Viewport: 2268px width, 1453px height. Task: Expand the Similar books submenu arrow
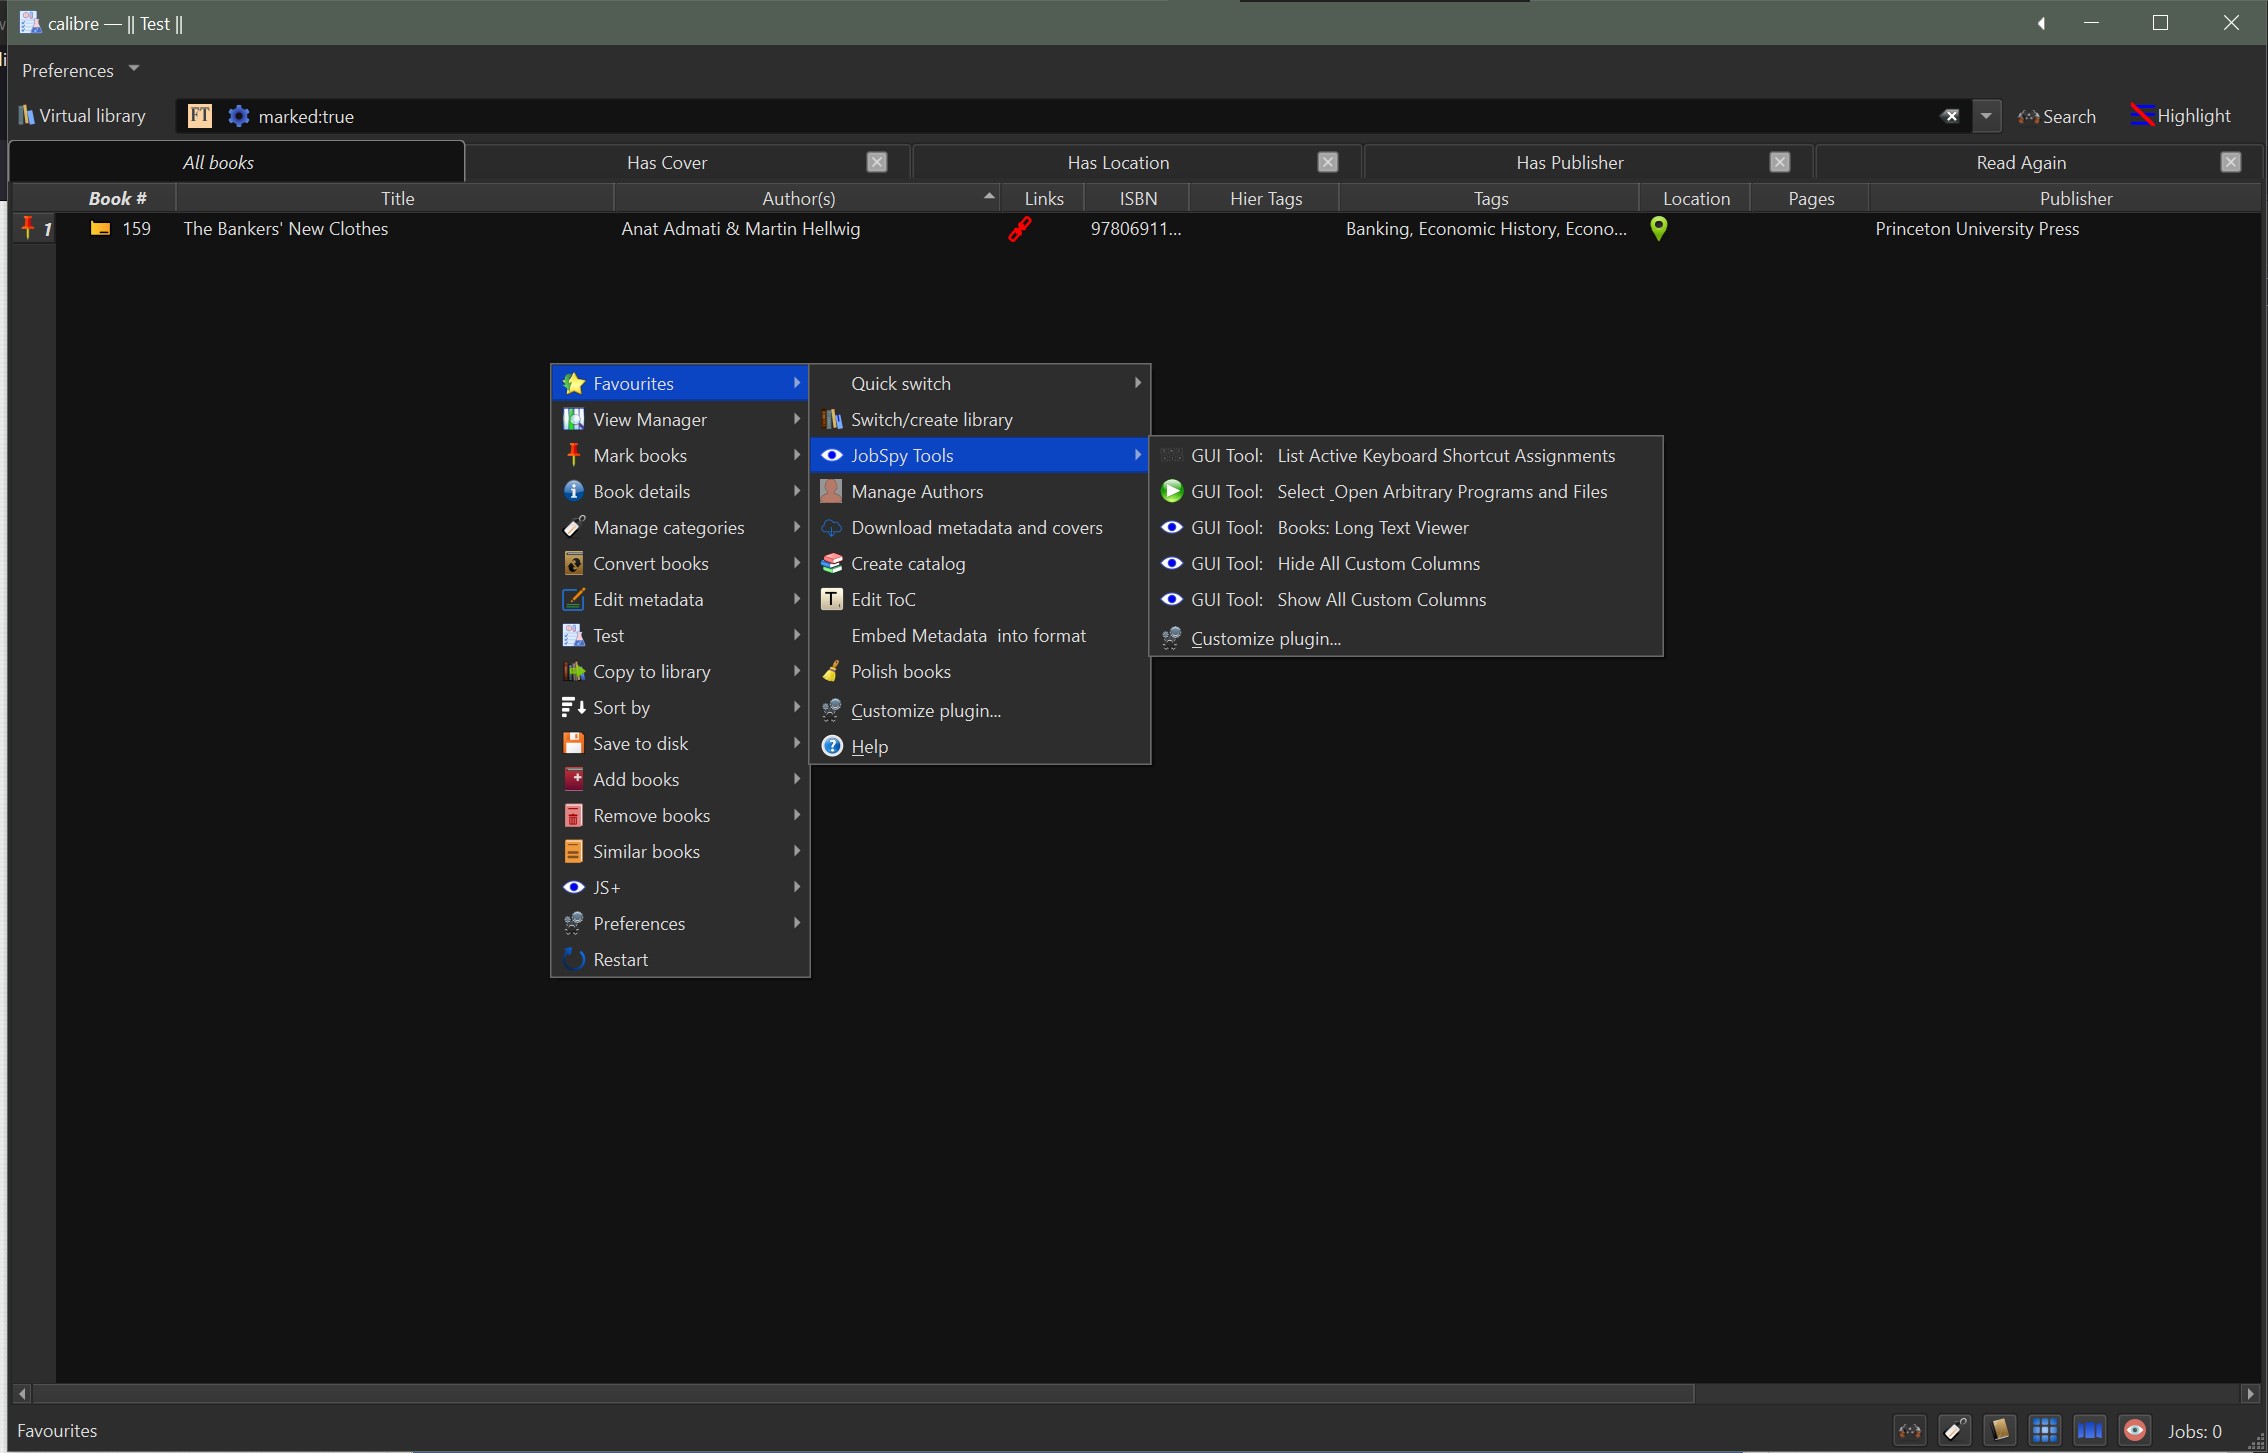click(x=797, y=852)
